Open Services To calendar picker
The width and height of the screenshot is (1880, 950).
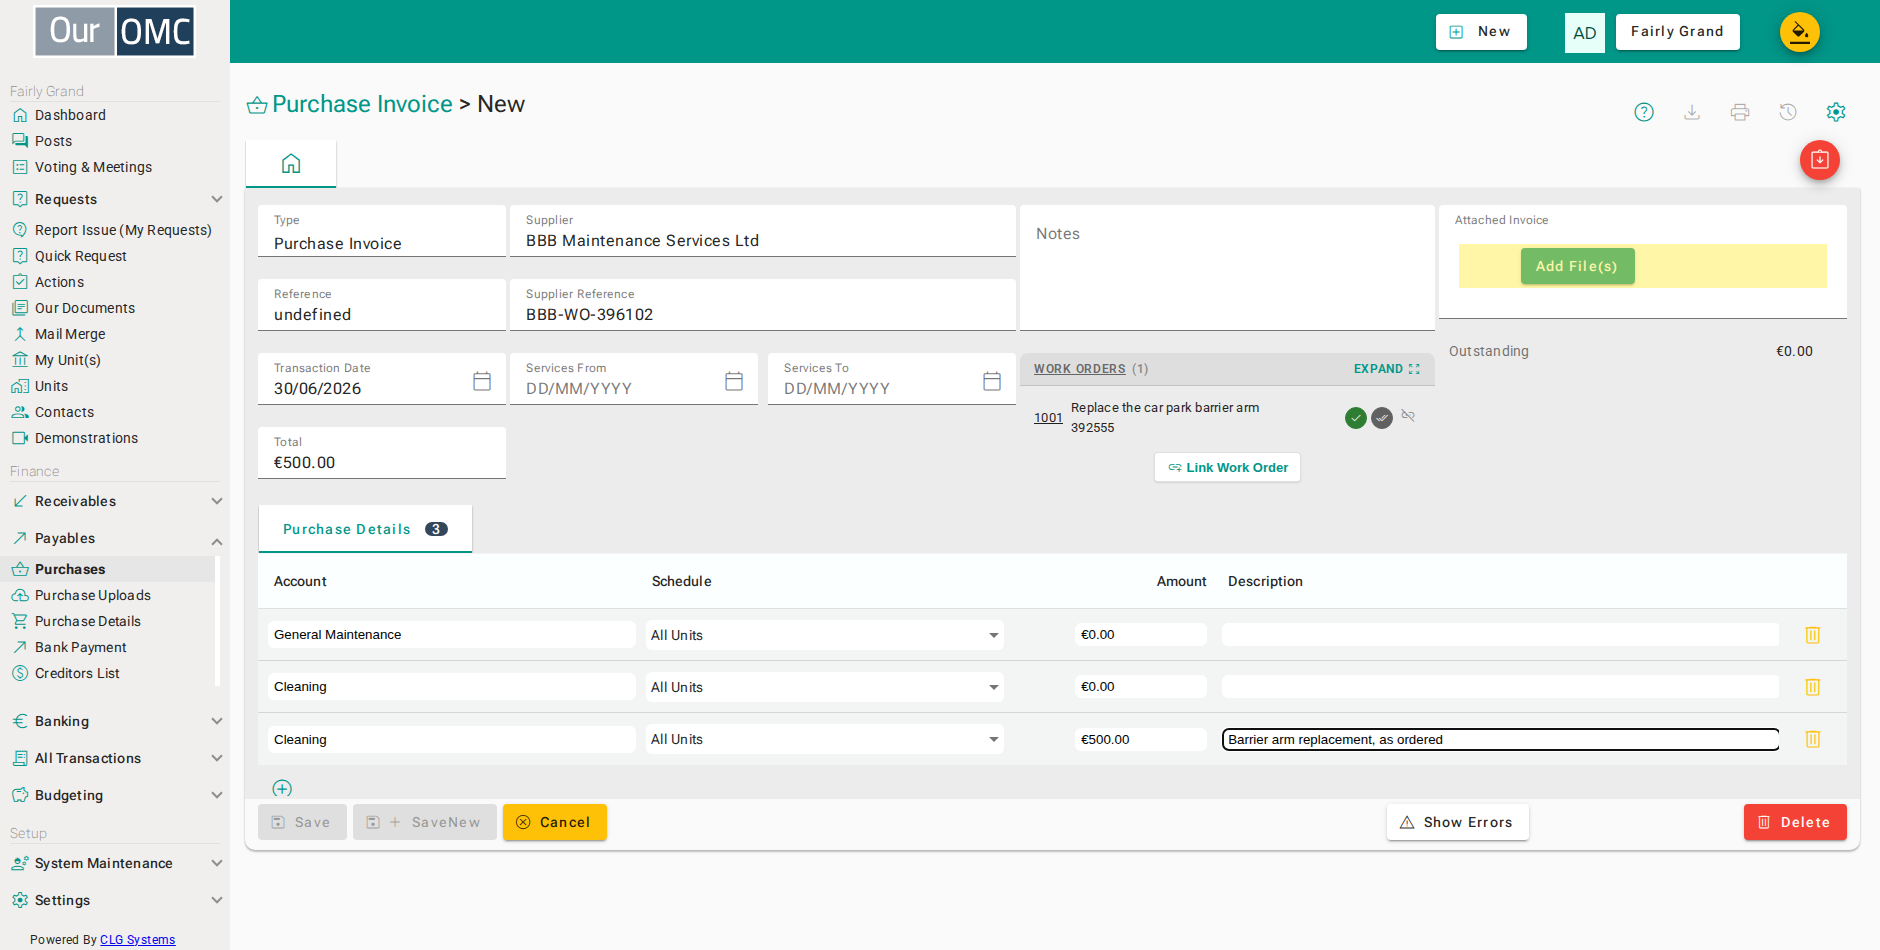click(992, 381)
